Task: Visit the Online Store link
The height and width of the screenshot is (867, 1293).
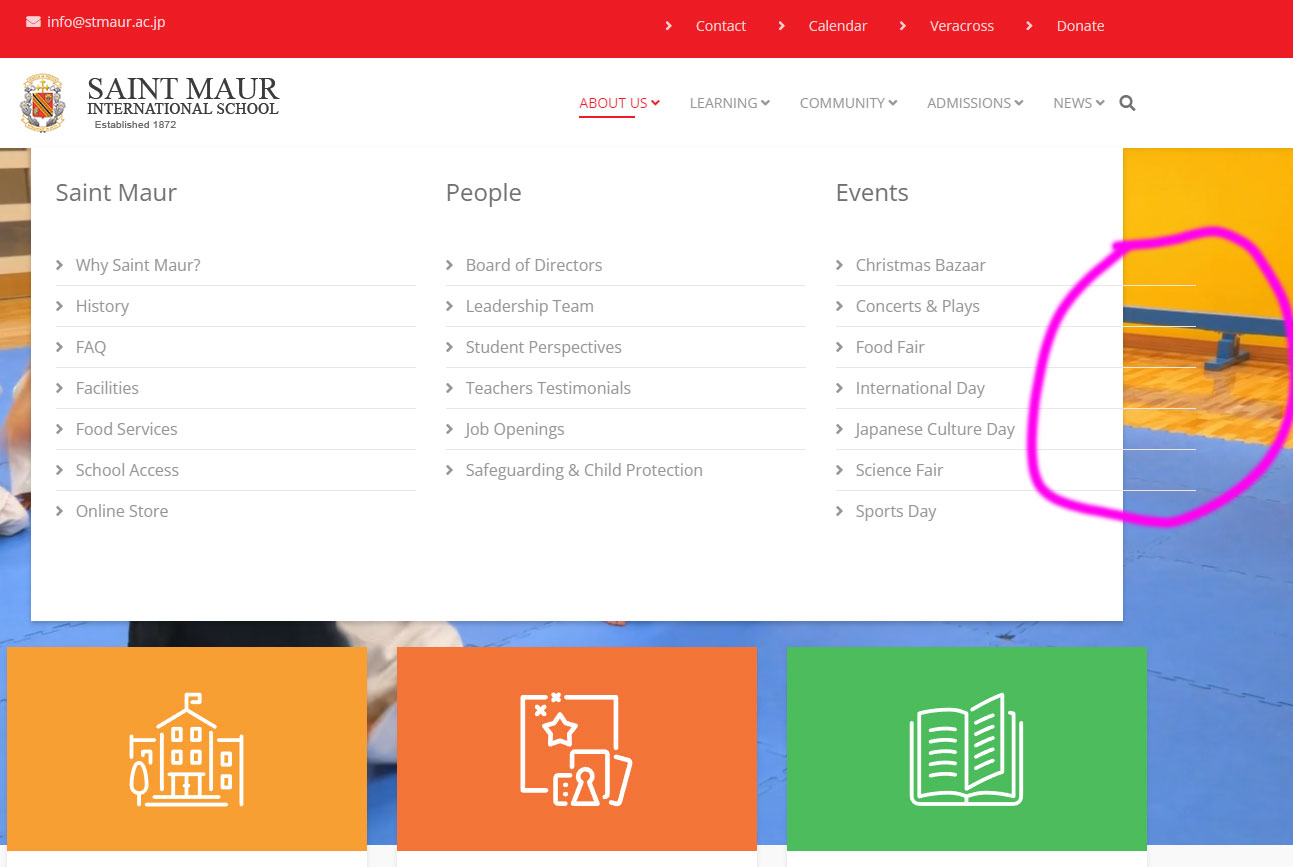Action: coord(122,511)
